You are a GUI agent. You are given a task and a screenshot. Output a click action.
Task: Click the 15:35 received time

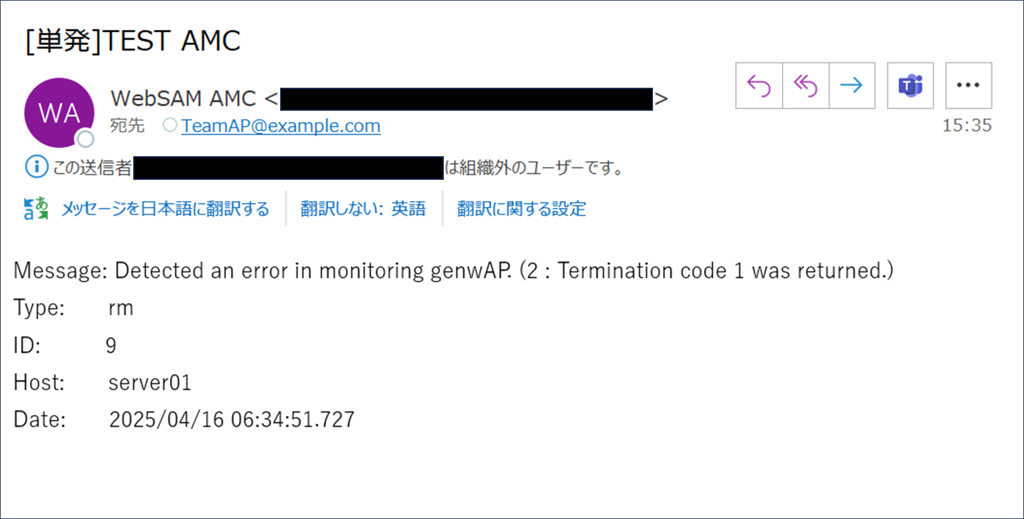966,126
